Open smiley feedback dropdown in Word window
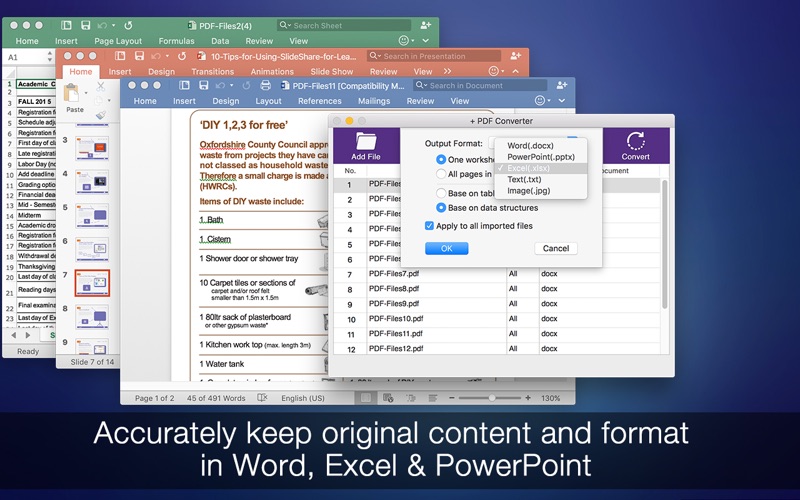Image resolution: width=800 pixels, height=500 pixels. coord(543,101)
